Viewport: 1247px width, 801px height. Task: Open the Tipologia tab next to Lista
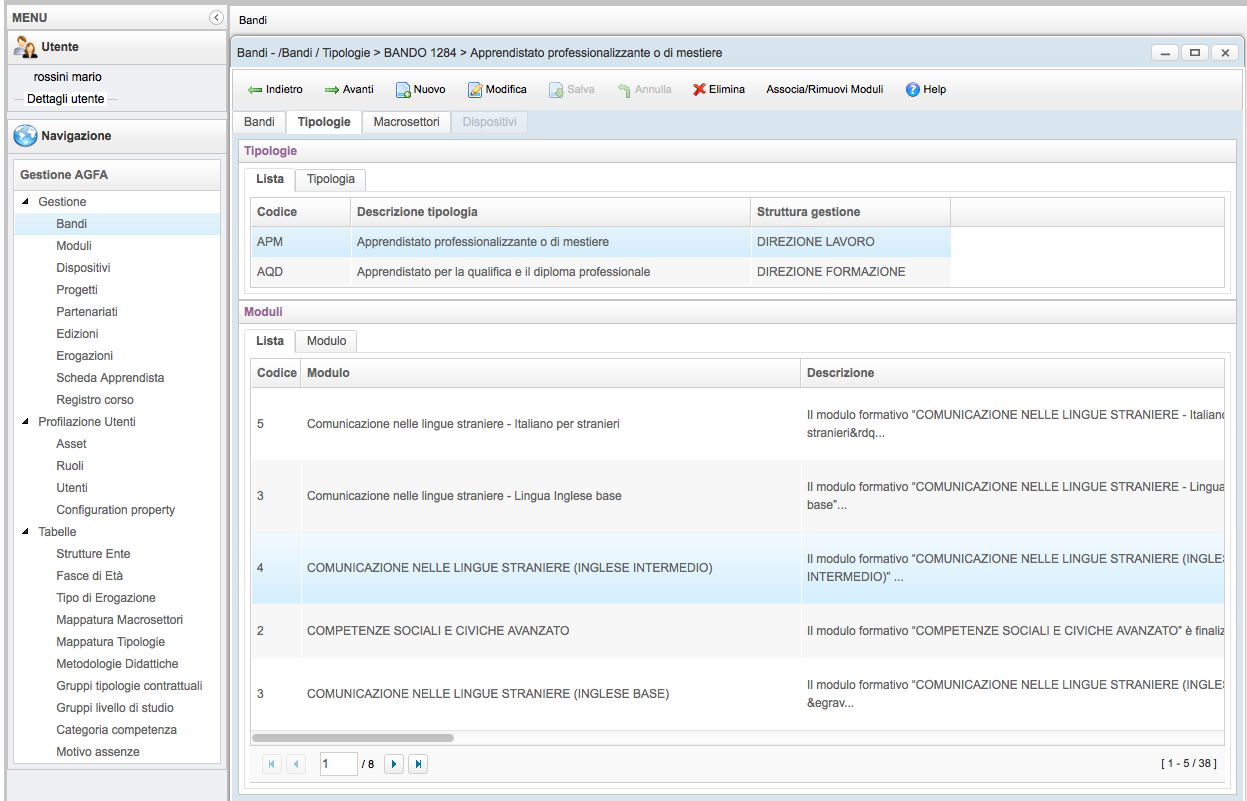(x=330, y=179)
